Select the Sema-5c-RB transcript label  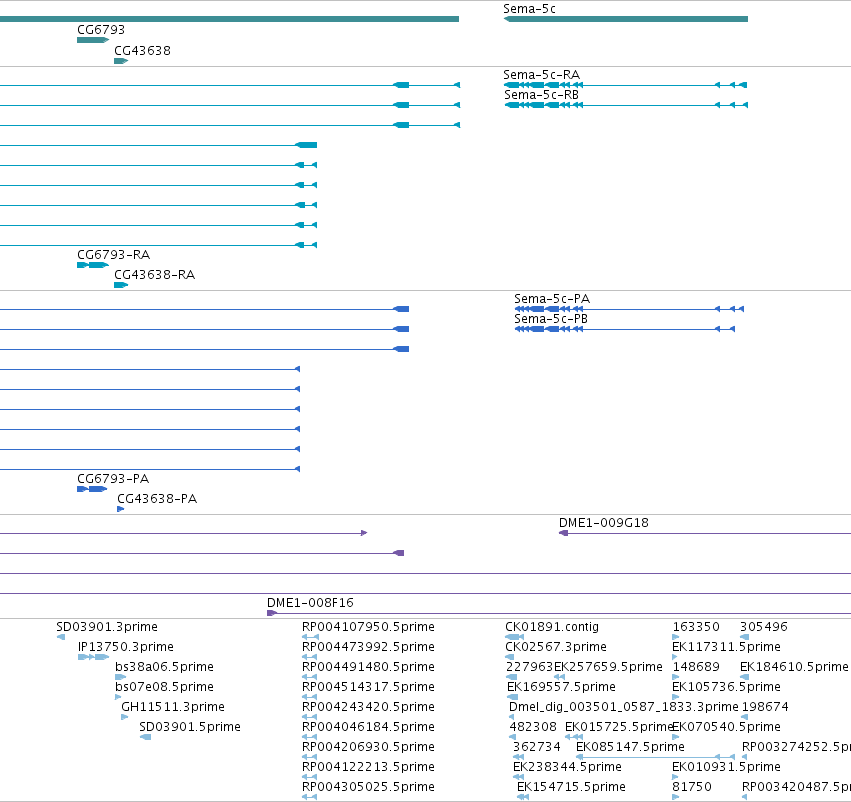(541, 94)
